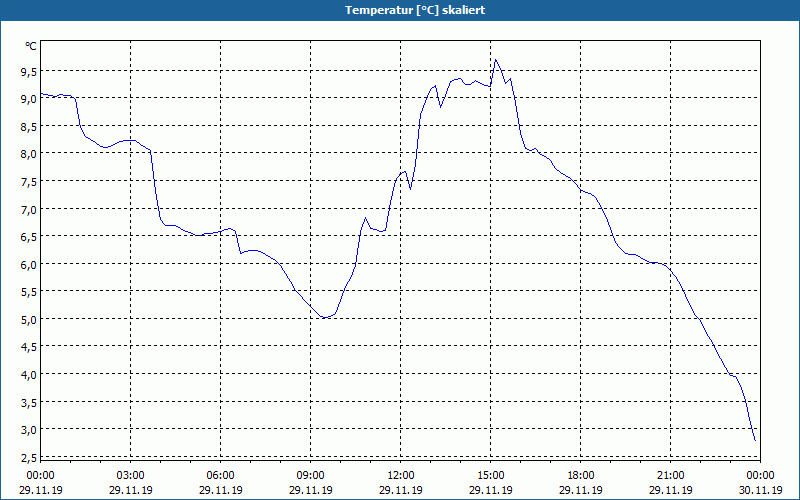
Task: Click the 5,5 axis tick label
Action: (29, 292)
